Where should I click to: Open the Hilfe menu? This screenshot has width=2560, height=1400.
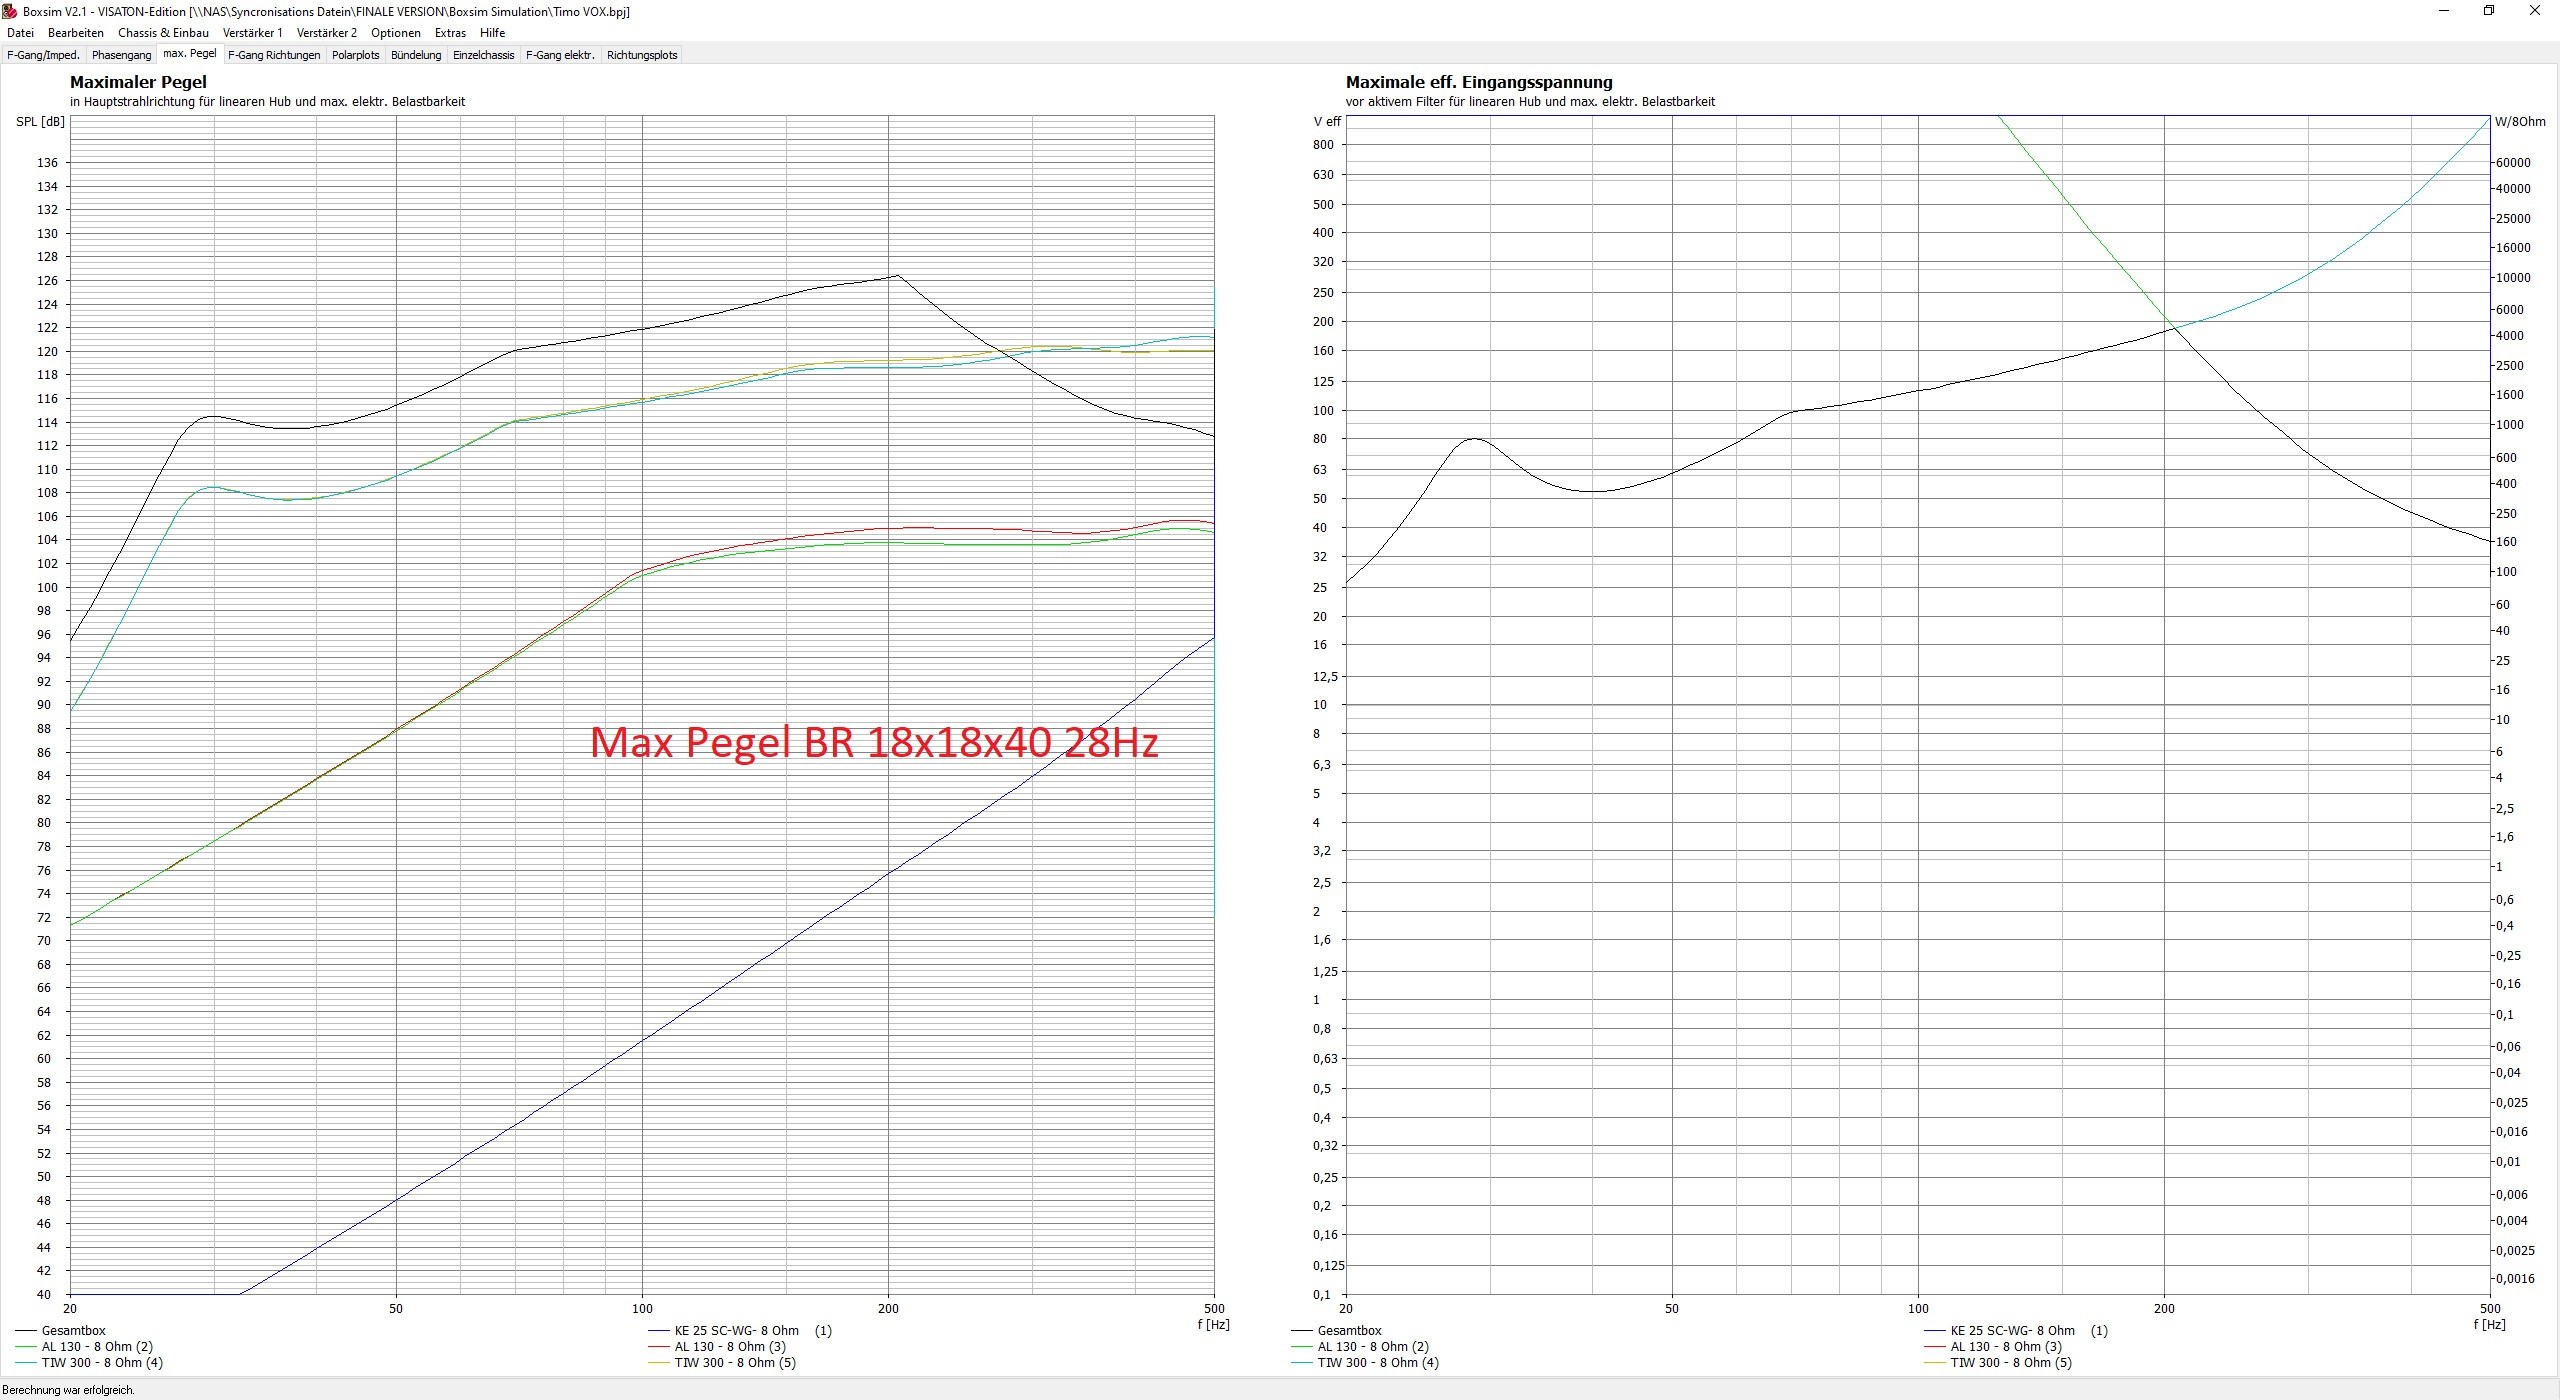coord(492,33)
